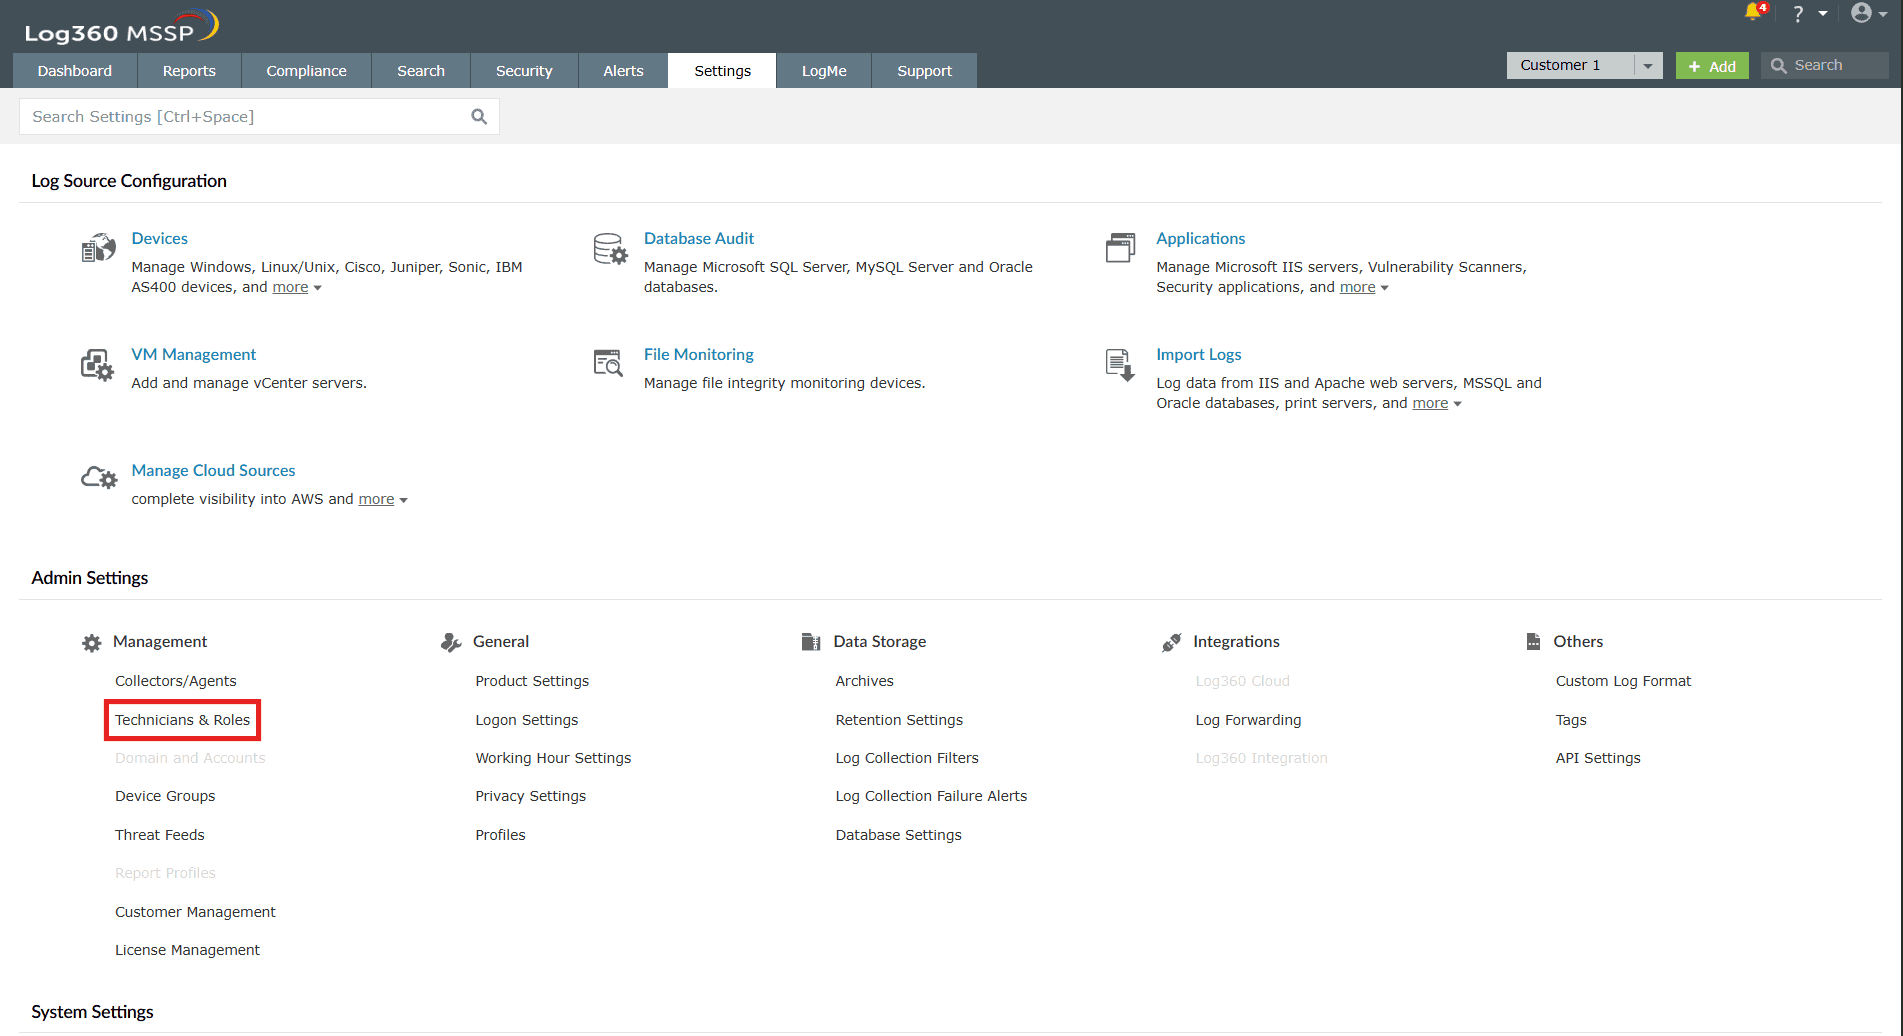Open Retention Settings
Viewport: 1903px width, 1036px height.
tap(899, 720)
